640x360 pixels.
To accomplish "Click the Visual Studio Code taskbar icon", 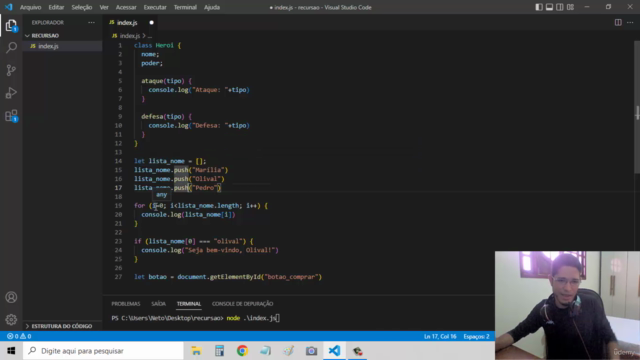I will tap(334, 351).
